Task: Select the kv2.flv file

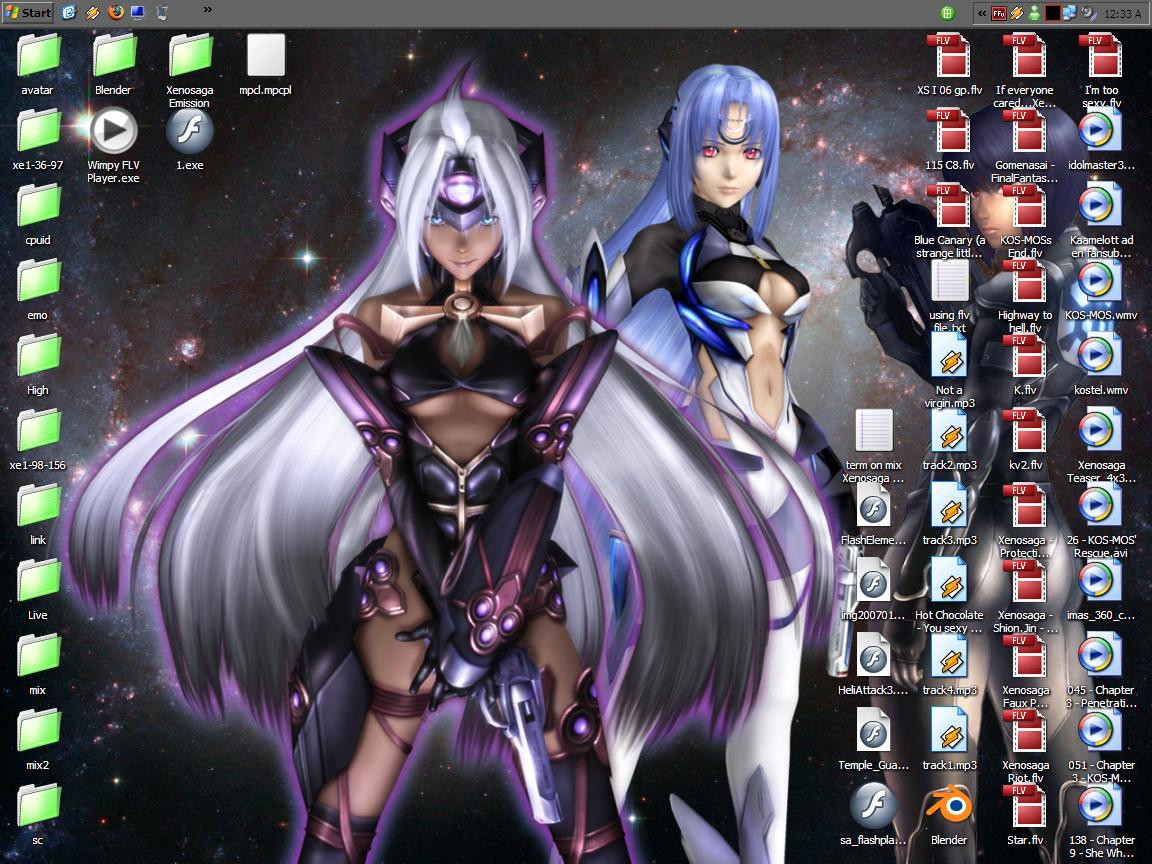Action: (x=1025, y=440)
